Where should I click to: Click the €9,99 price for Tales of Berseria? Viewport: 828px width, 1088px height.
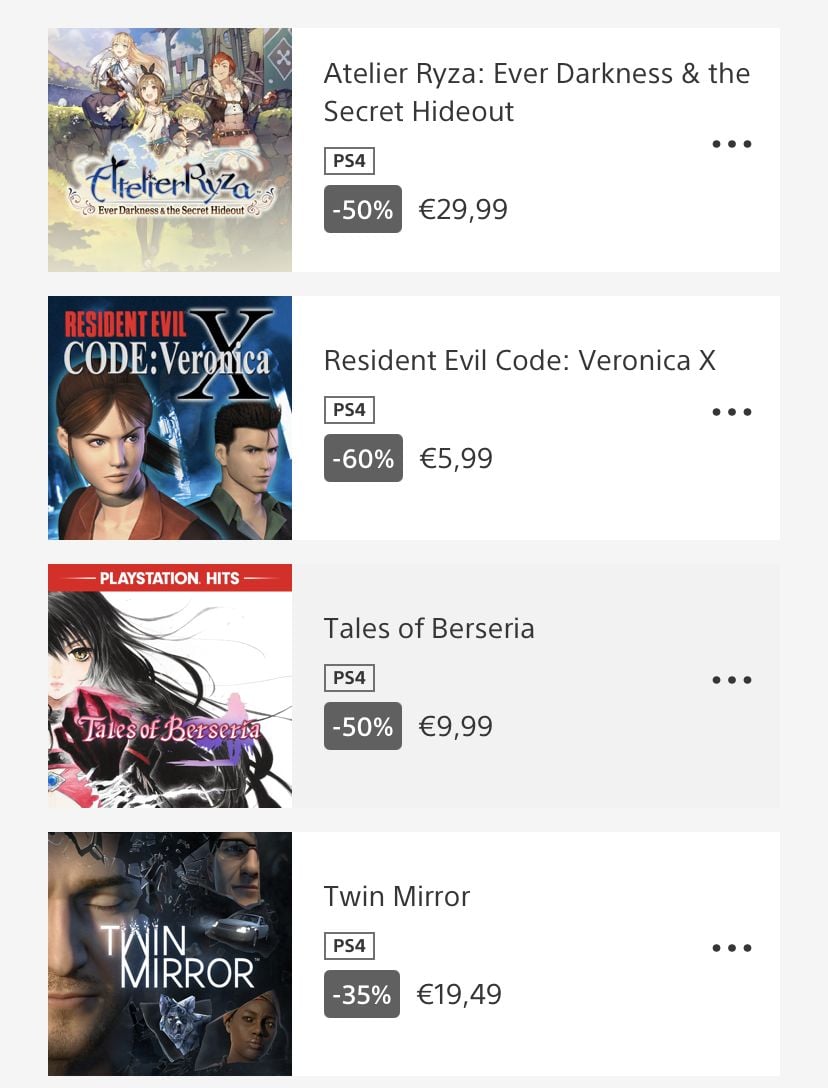pyautogui.click(x=456, y=726)
